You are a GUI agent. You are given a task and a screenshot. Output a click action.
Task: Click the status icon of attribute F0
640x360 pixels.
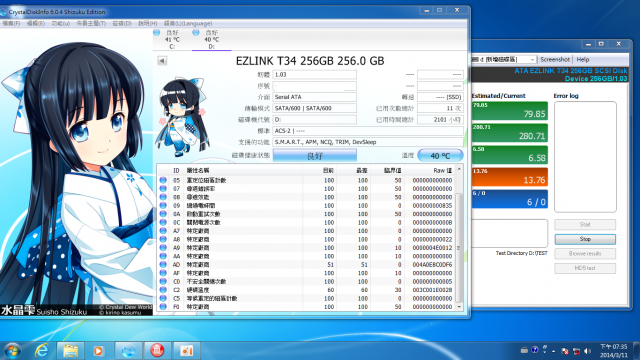[x=163, y=307]
